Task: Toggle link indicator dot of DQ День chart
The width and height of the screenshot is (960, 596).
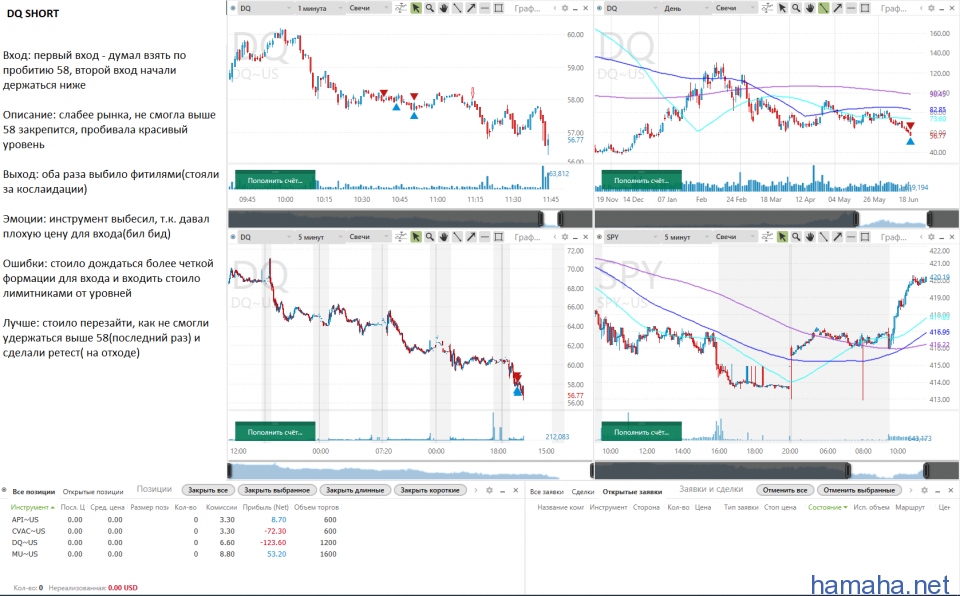Action: click(x=599, y=8)
